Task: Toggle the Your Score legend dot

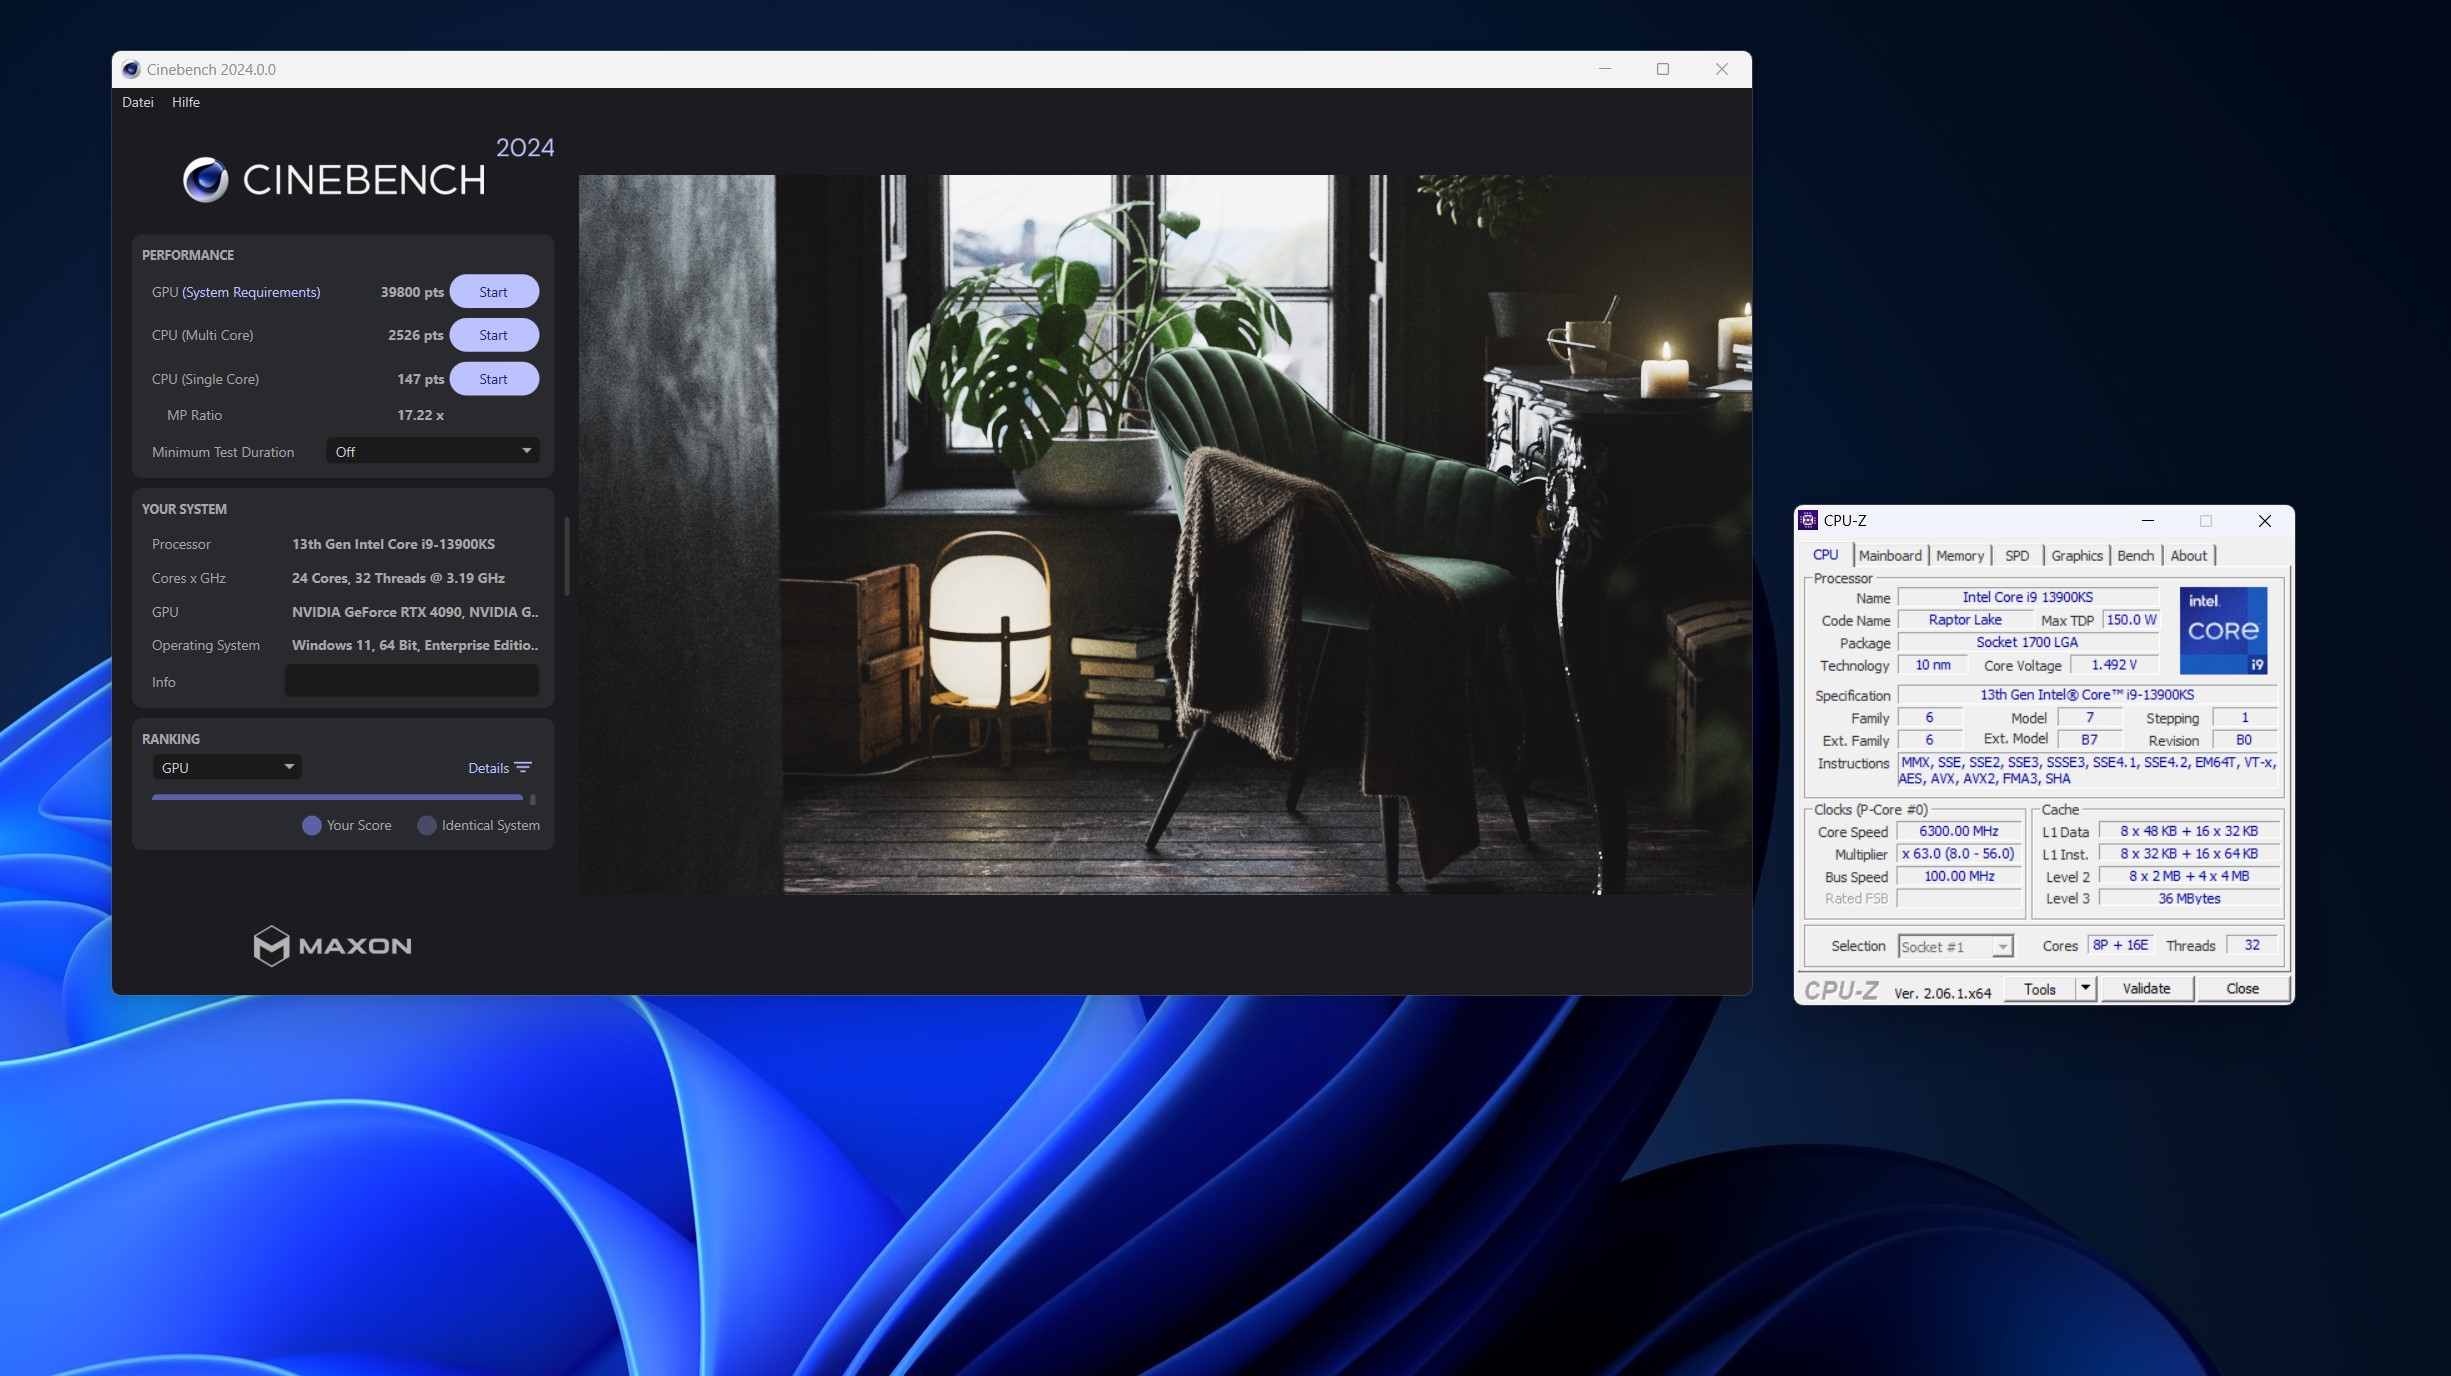Action: 312,825
